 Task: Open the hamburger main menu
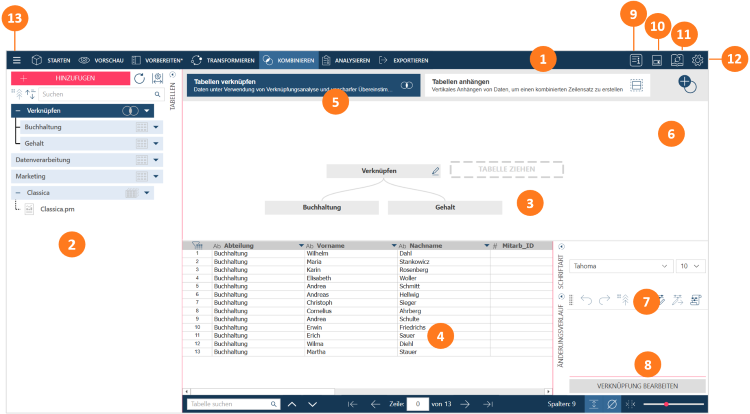tap(16, 60)
